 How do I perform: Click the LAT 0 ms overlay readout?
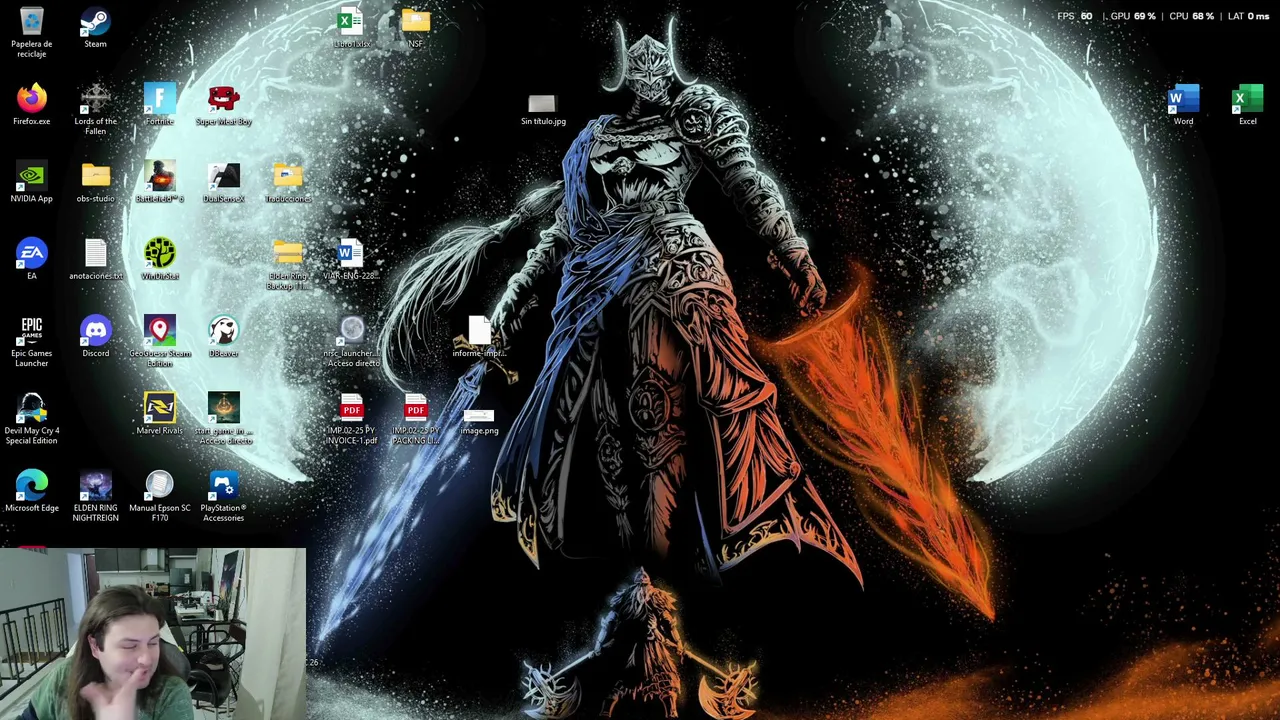[1249, 16]
